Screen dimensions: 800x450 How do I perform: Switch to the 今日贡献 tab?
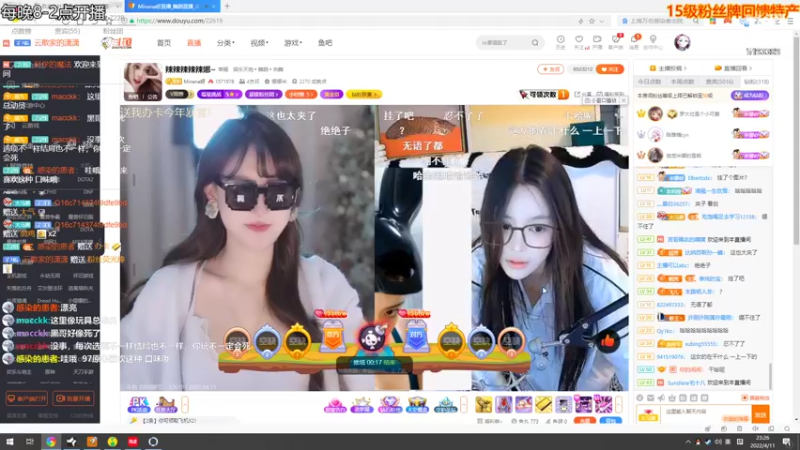(x=649, y=82)
